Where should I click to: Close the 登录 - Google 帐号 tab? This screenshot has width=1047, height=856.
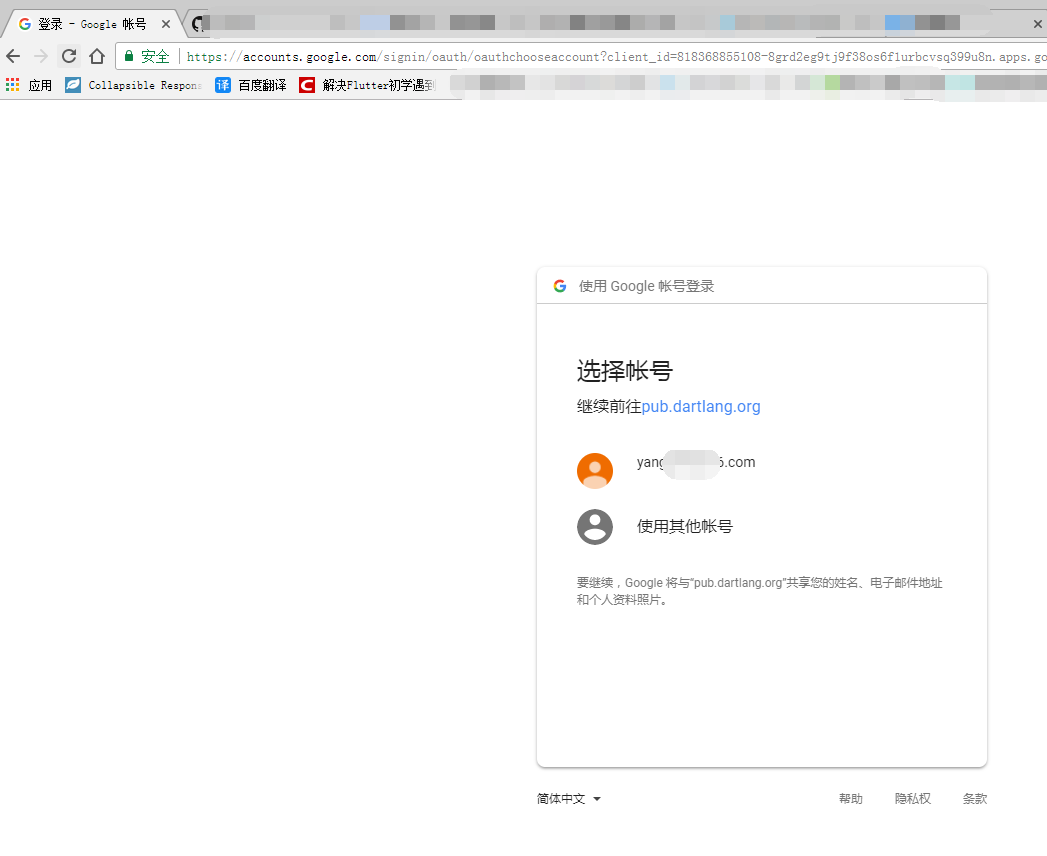166,24
